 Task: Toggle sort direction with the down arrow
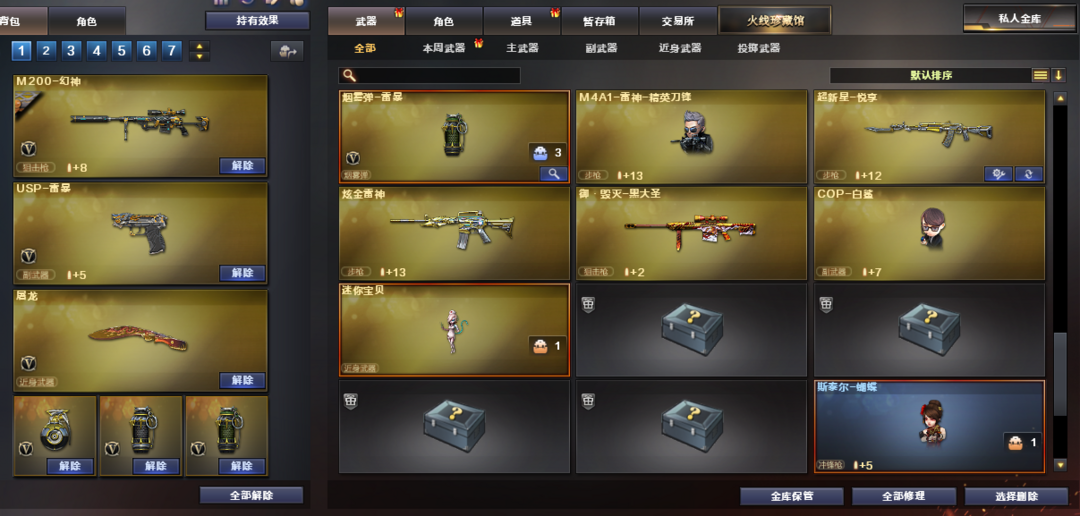pos(1059,75)
